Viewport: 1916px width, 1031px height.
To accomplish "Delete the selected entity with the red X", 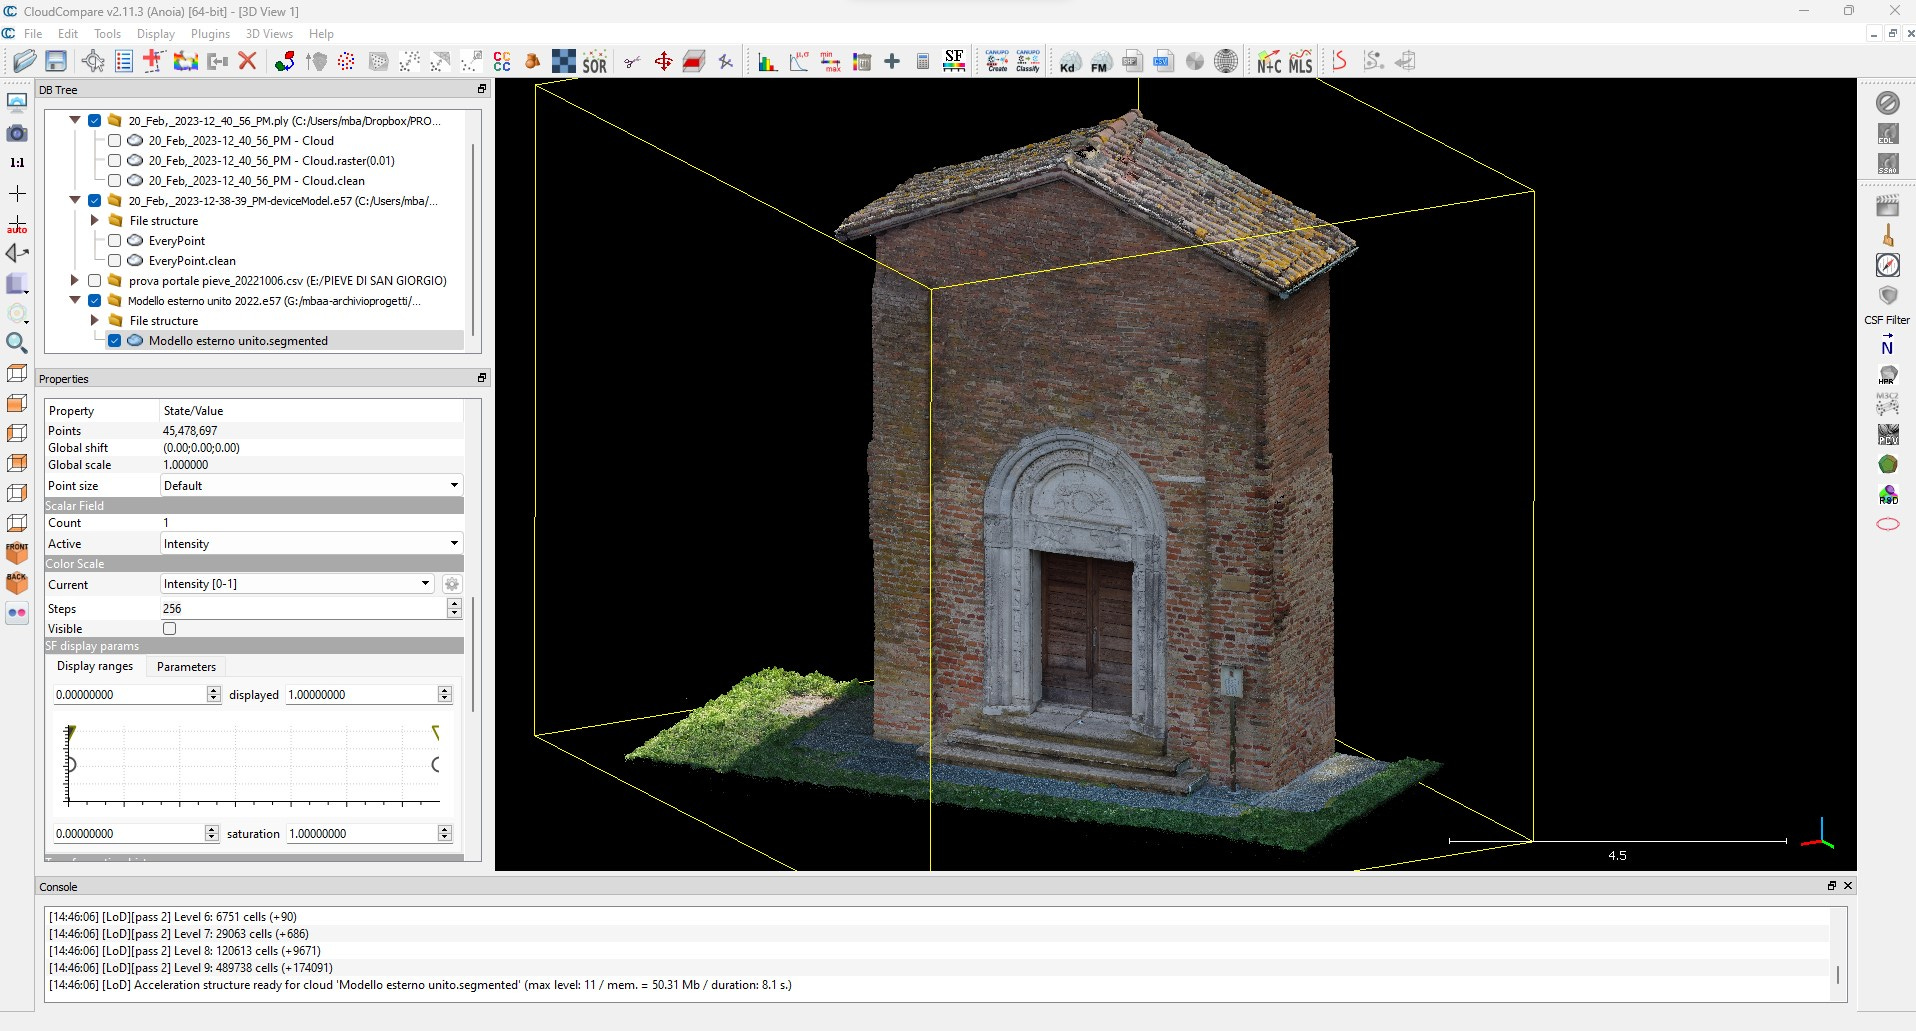I will pos(248,61).
